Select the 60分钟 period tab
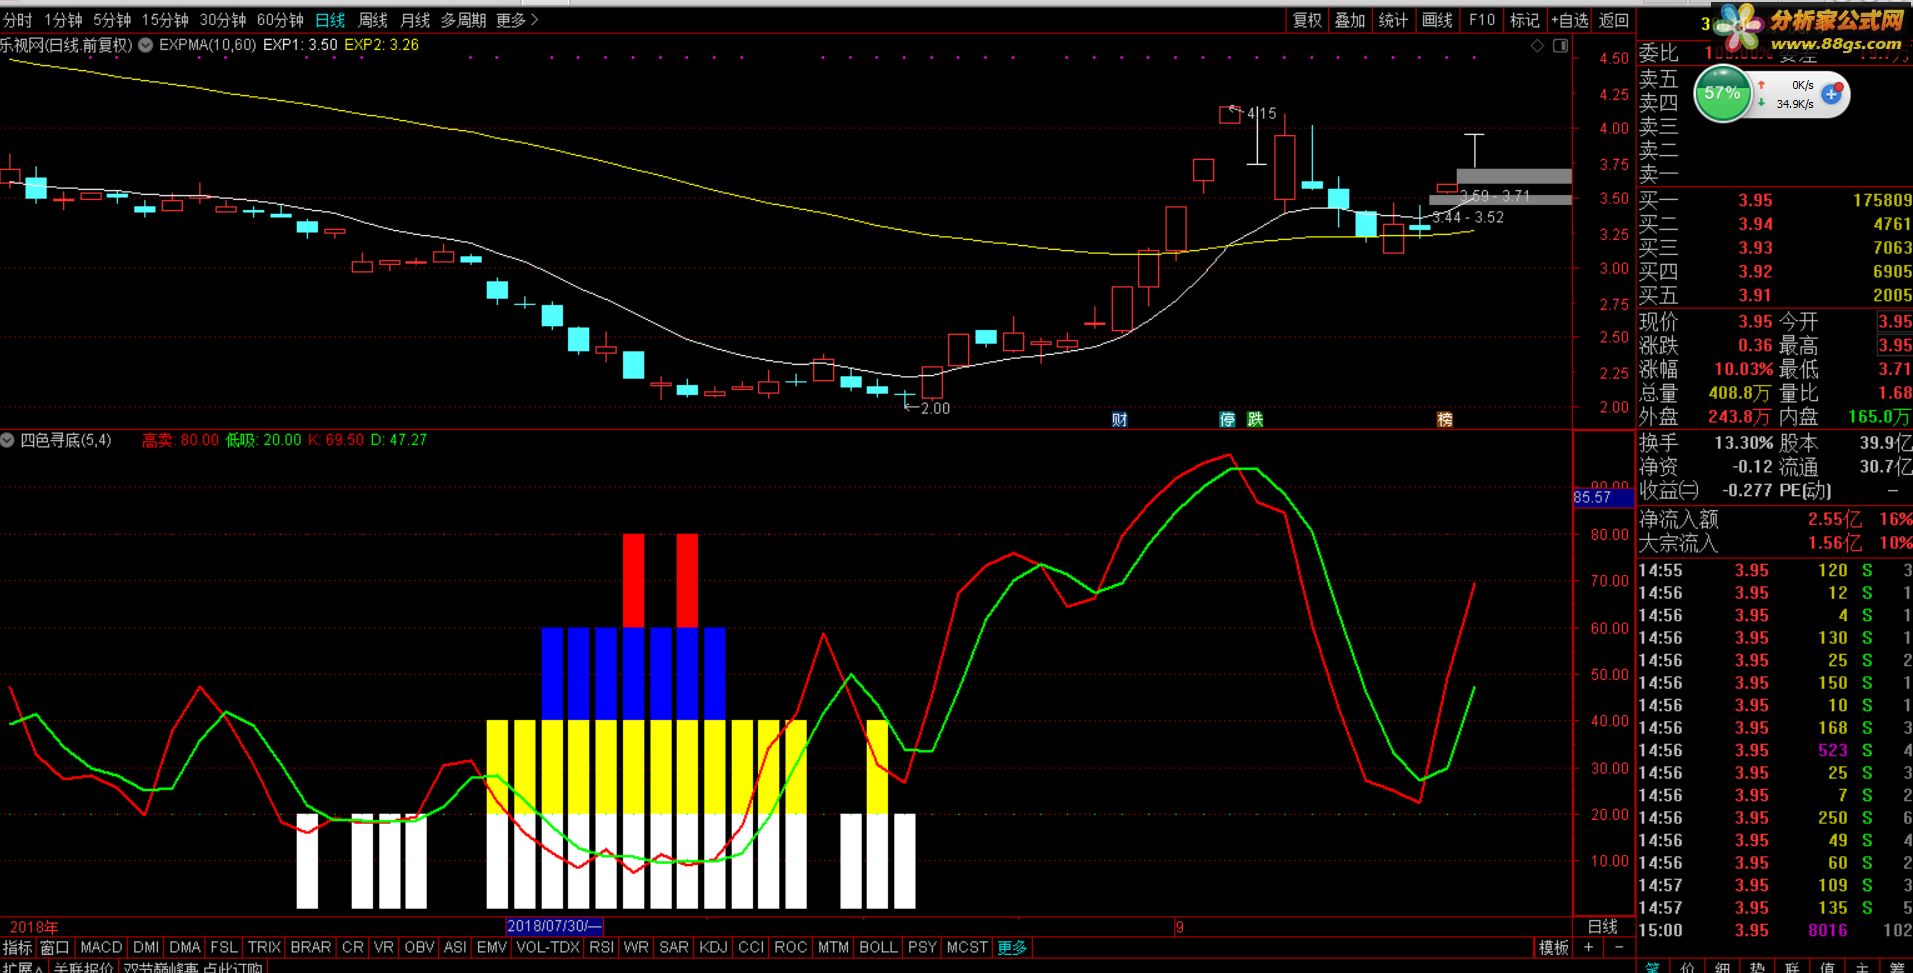Viewport: 1913px width, 973px height. coord(281,20)
